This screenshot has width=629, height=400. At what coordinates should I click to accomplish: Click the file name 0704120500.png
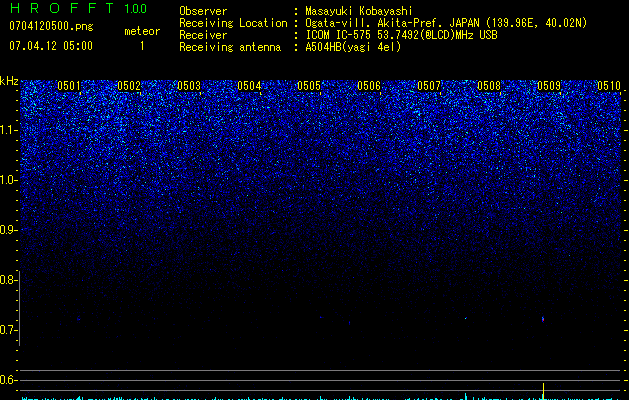pos(51,26)
